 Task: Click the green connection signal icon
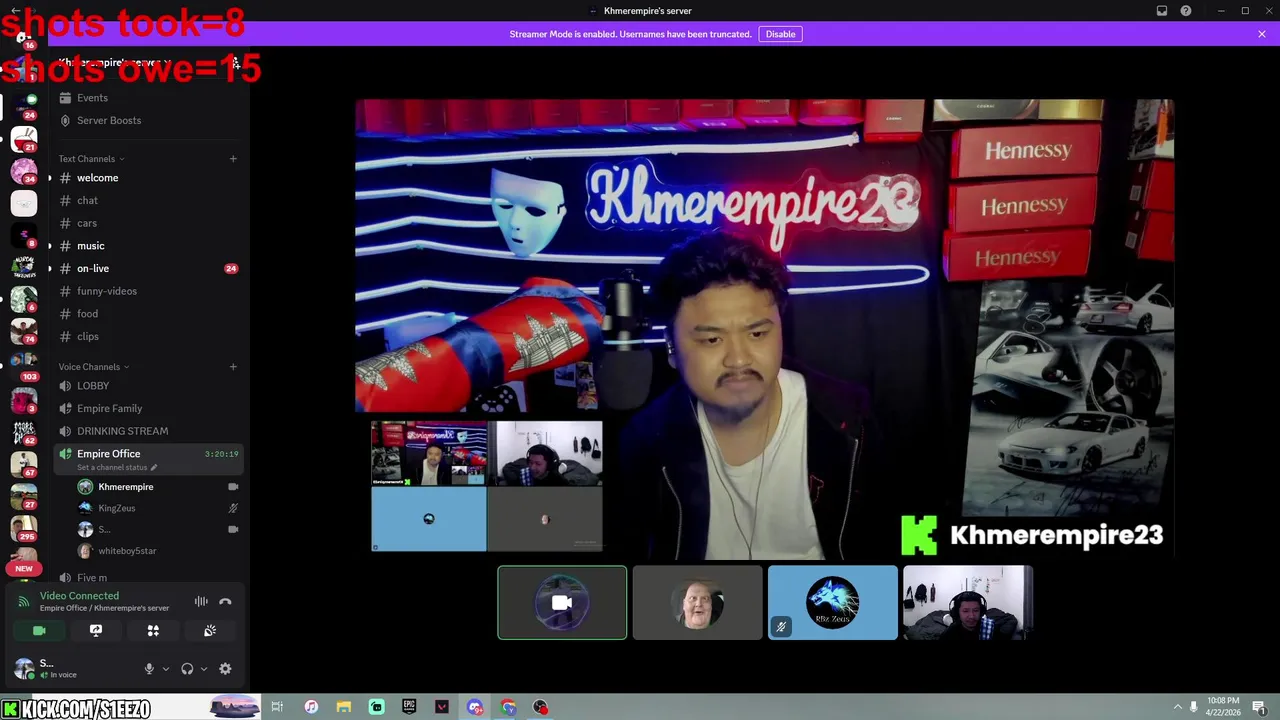coord(24,602)
